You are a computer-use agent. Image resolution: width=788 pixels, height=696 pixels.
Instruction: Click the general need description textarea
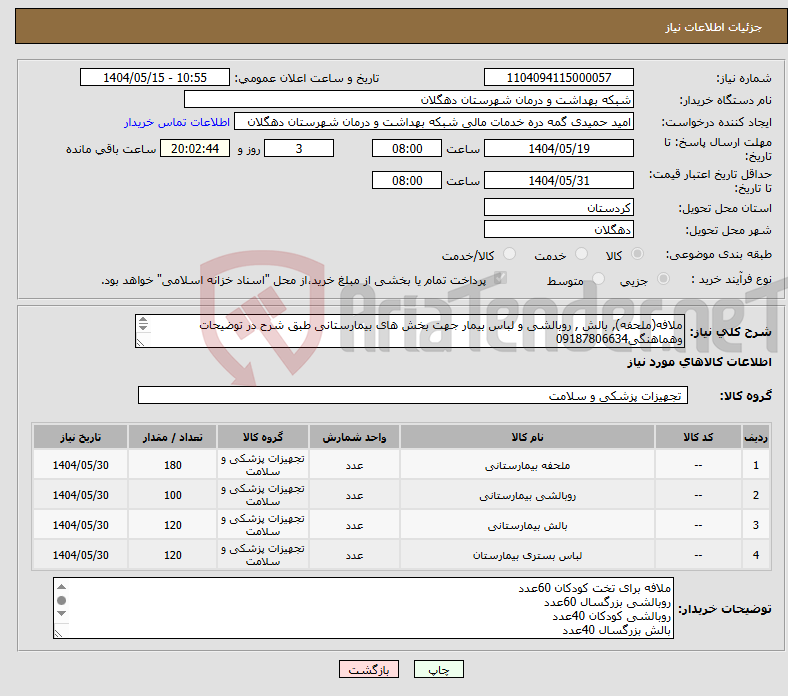coord(410,331)
